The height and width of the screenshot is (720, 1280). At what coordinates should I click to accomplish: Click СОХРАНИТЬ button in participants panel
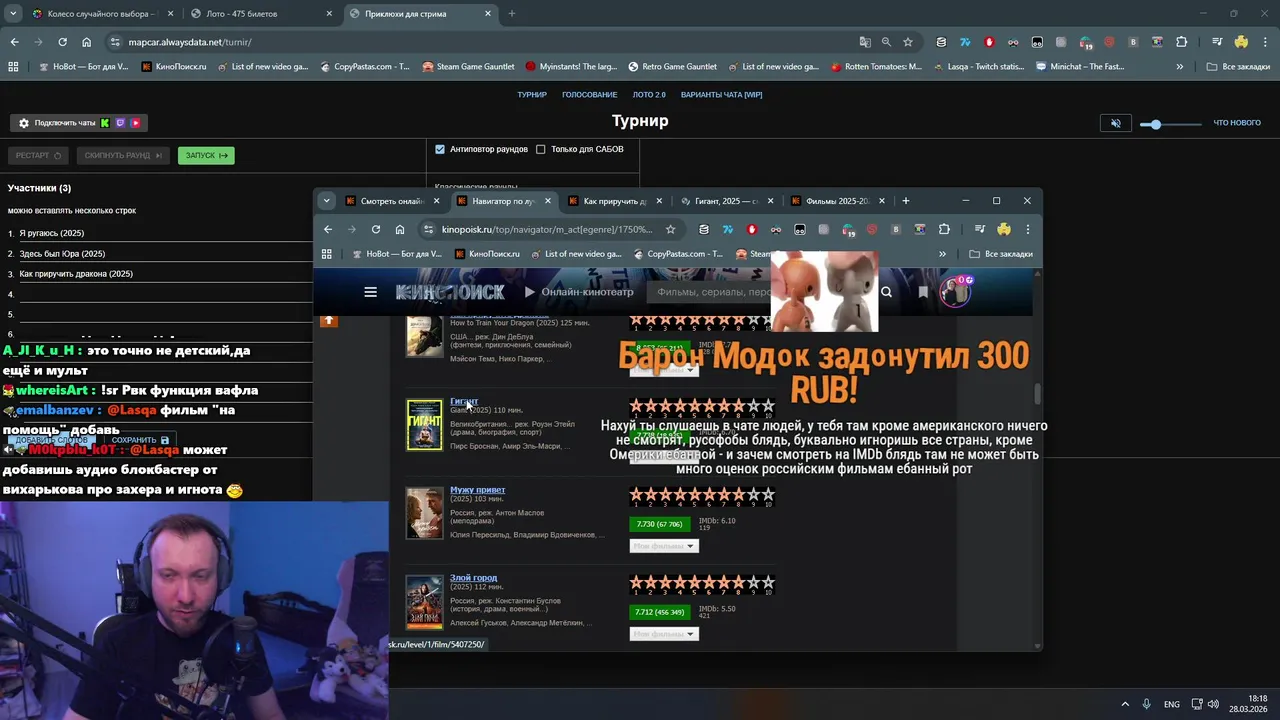tap(140, 440)
